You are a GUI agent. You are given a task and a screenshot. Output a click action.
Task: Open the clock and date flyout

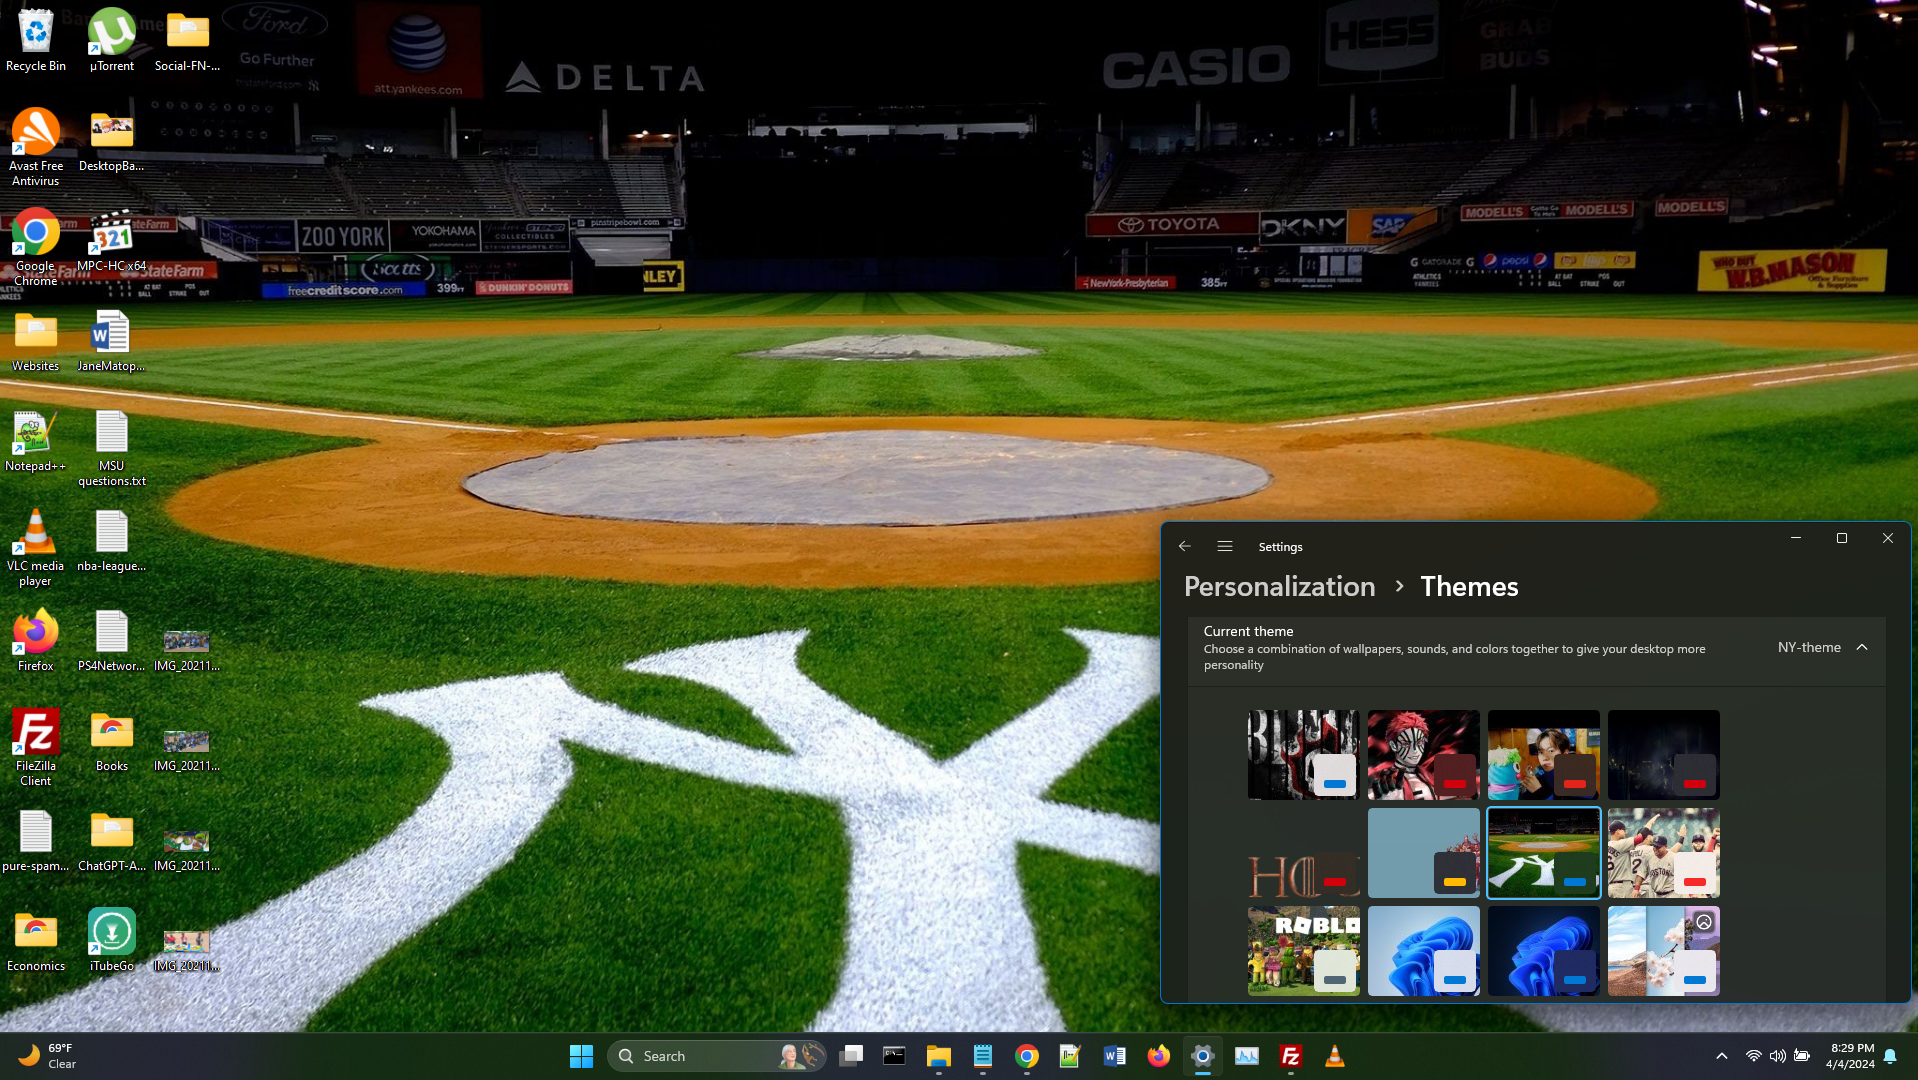[1850, 1056]
